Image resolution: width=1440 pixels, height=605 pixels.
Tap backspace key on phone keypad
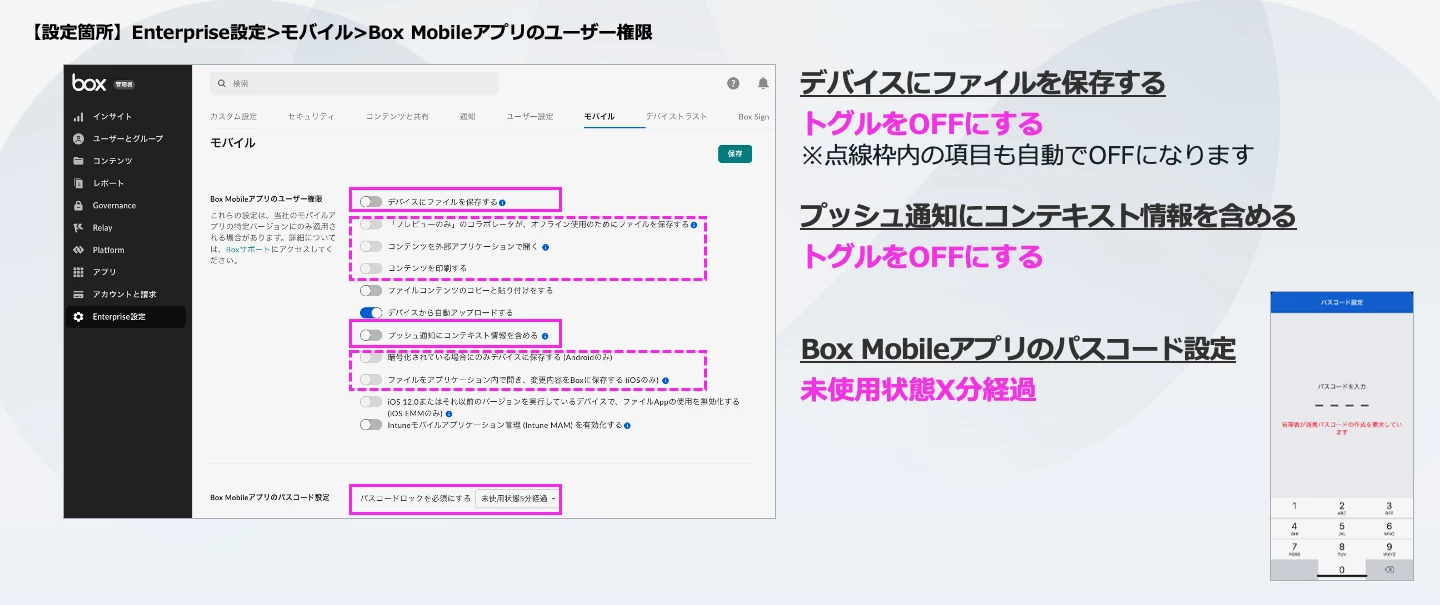pyautogui.click(x=1388, y=569)
